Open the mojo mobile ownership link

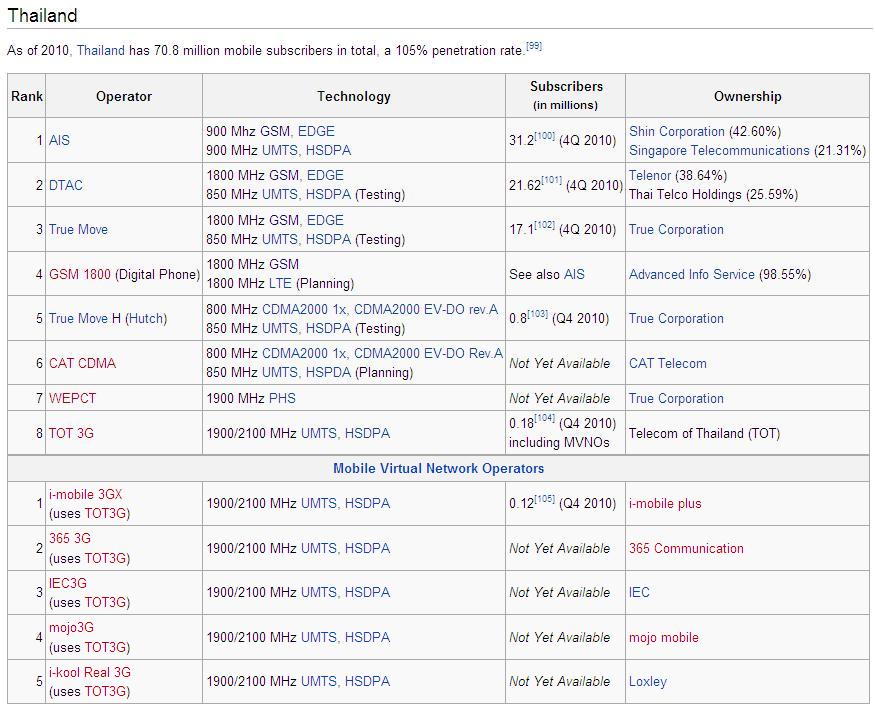click(x=664, y=637)
